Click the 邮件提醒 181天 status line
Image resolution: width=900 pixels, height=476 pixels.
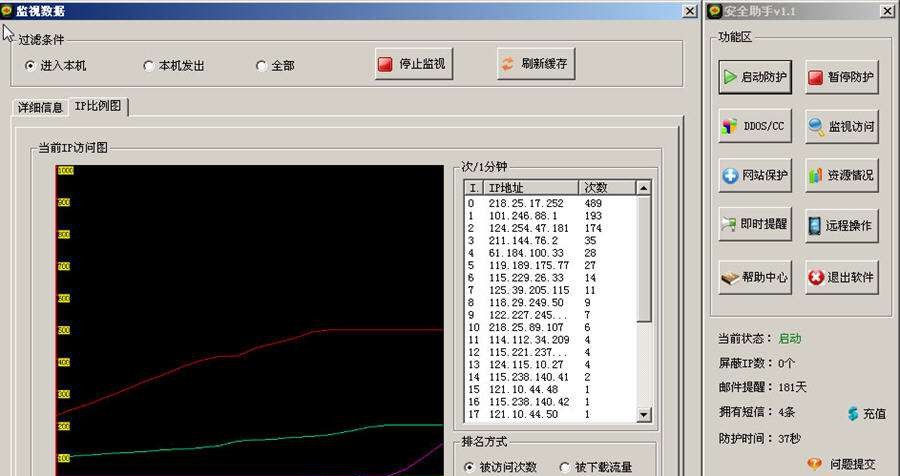click(x=763, y=388)
